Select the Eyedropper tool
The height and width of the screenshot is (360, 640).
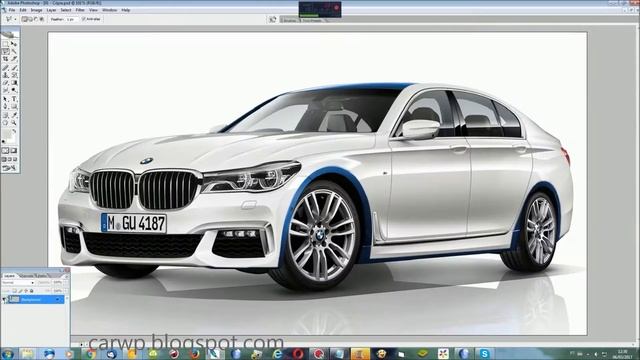click(x=14, y=115)
